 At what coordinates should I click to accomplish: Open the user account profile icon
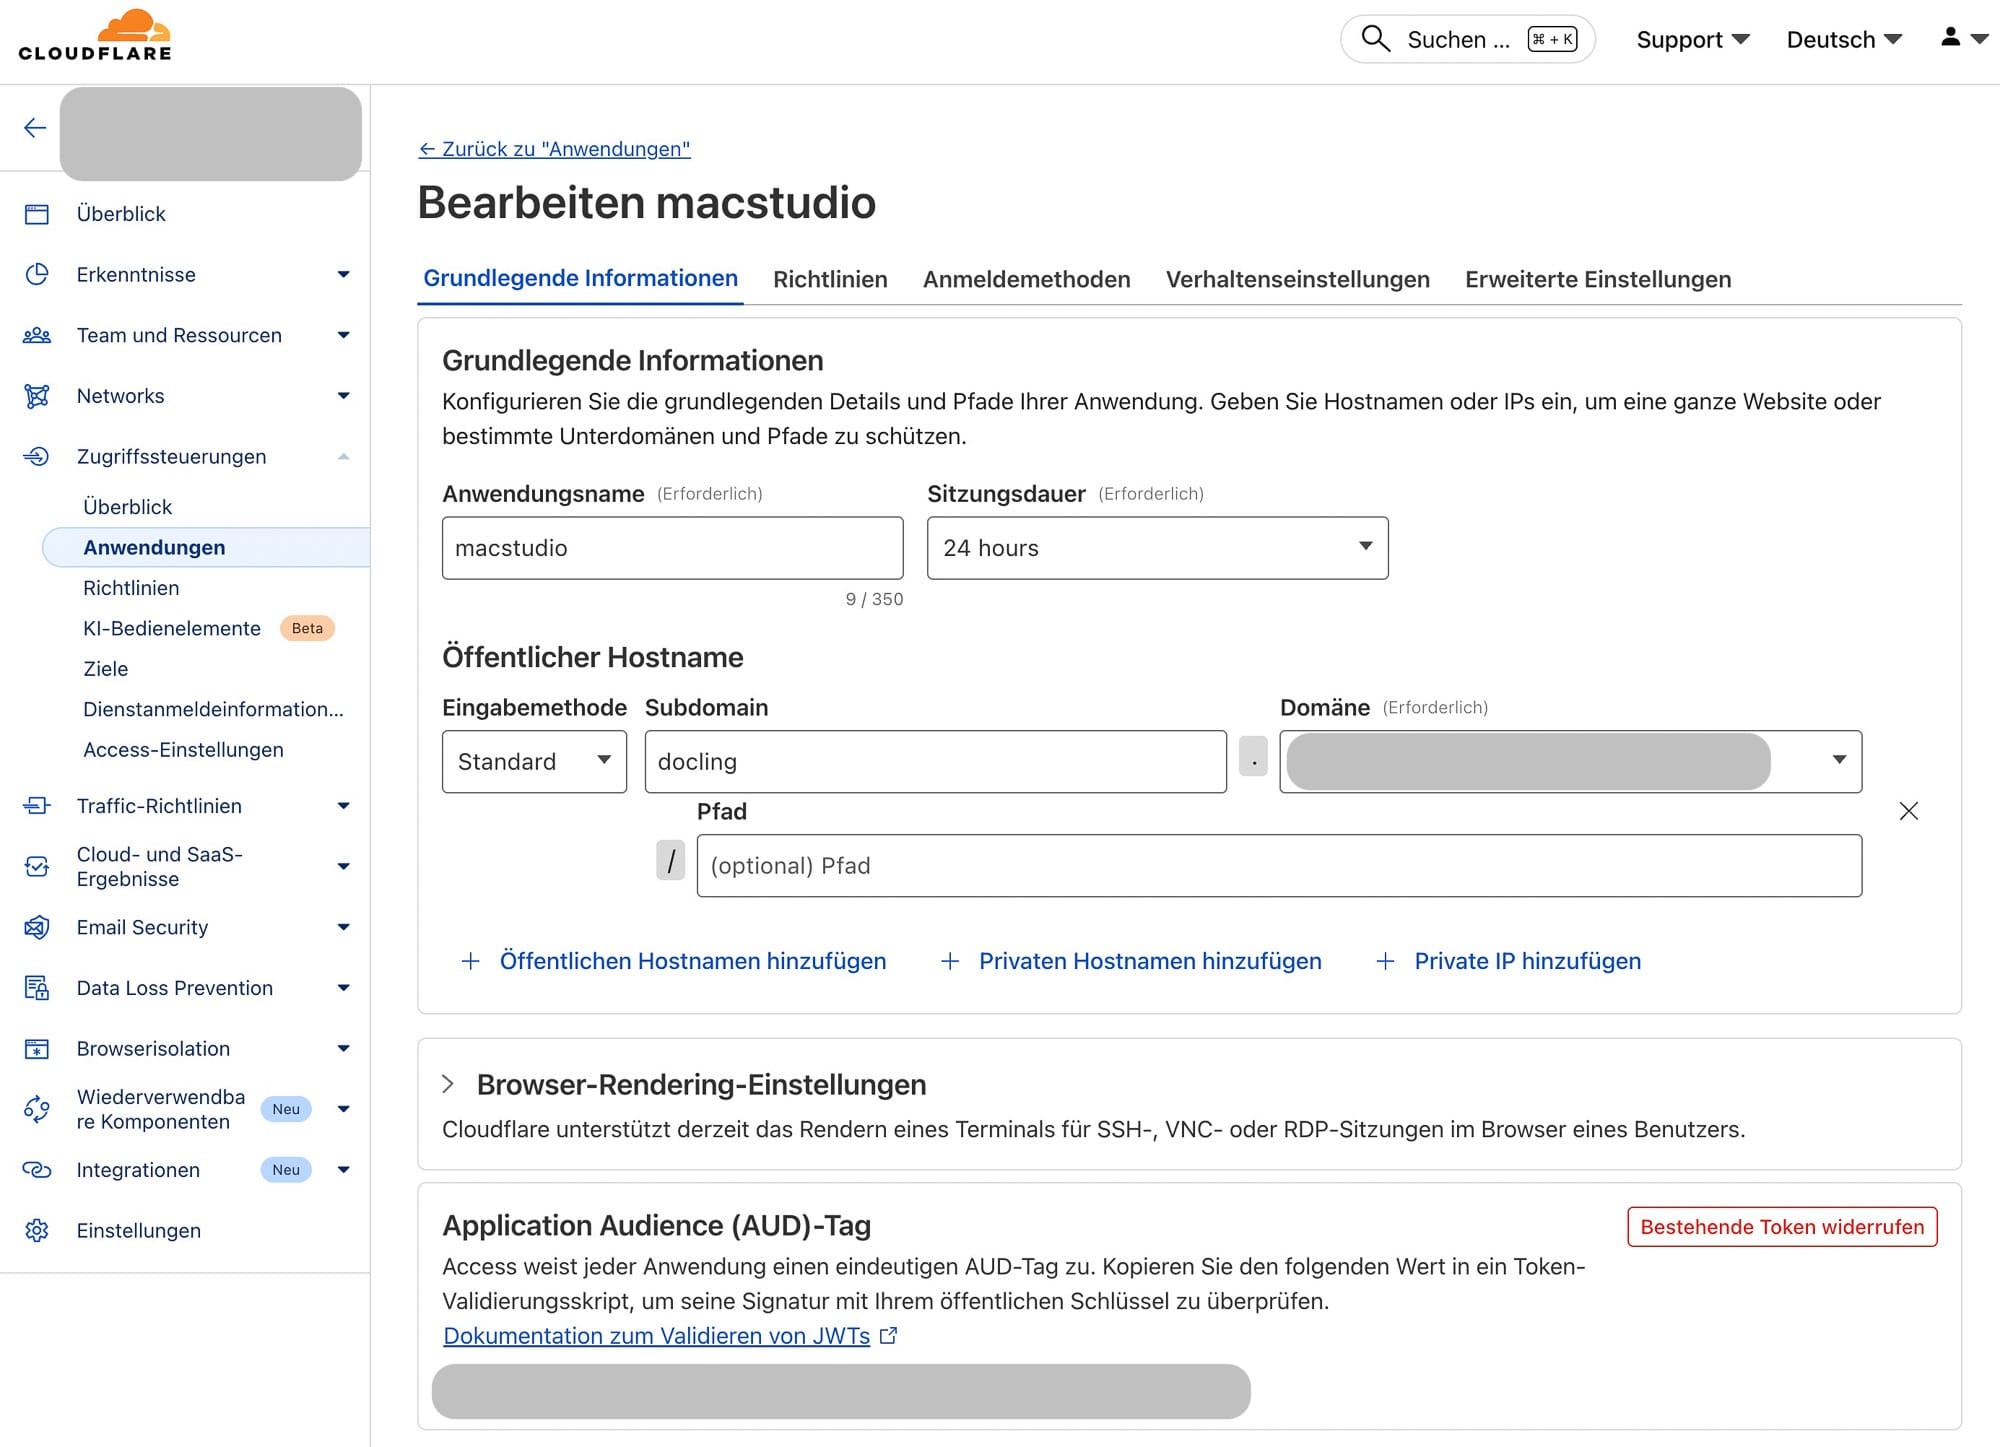pyautogui.click(x=1951, y=38)
